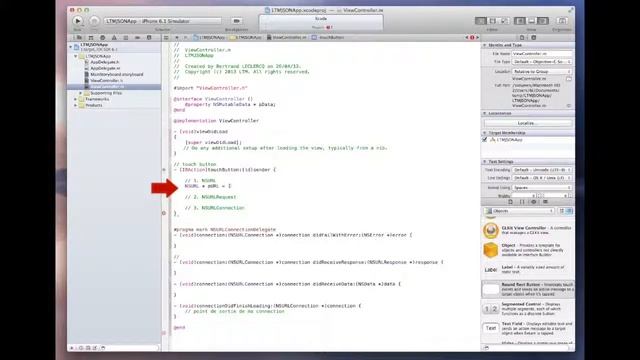The width and height of the screenshot is (640, 360).
Task: Collapse the Text Settings section
Action: [484, 162]
